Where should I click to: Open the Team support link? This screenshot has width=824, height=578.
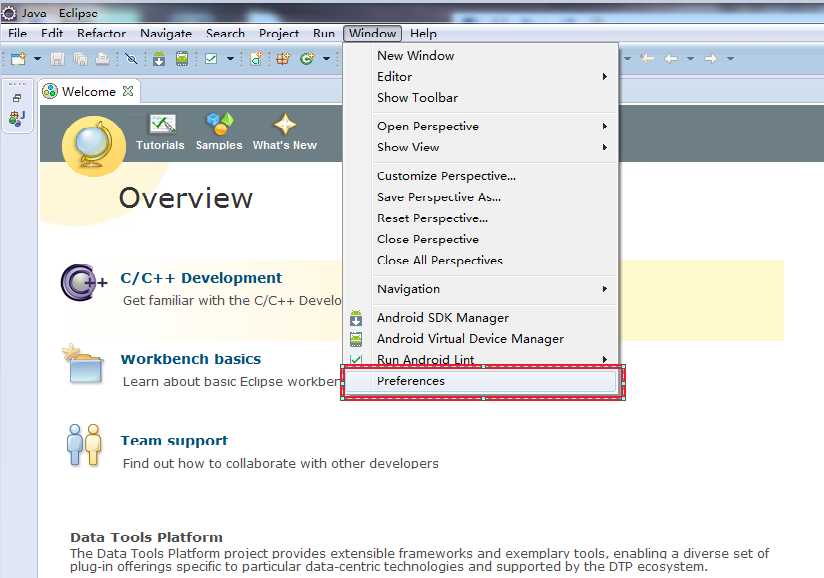click(x=174, y=441)
